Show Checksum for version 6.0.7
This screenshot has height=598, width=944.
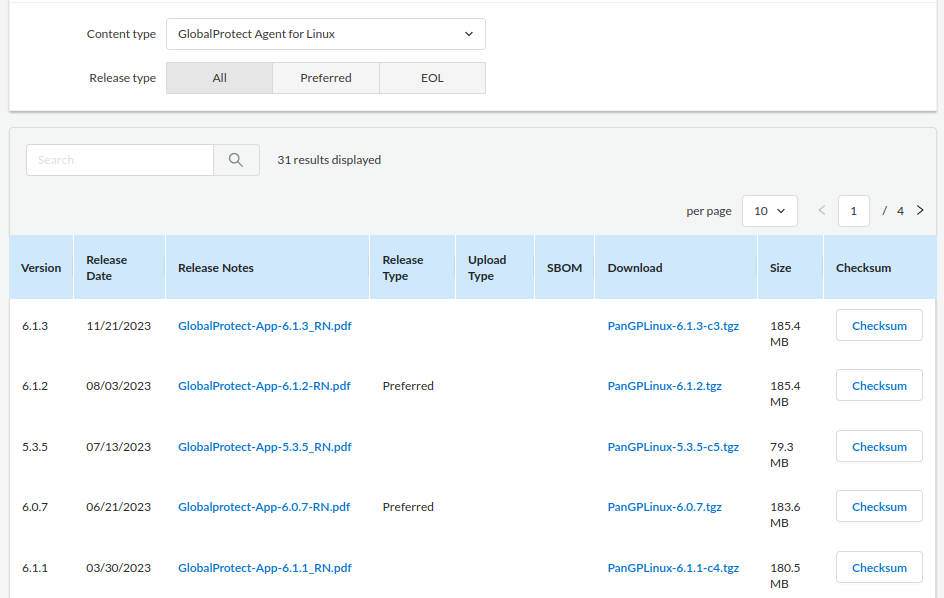point(879,507)
